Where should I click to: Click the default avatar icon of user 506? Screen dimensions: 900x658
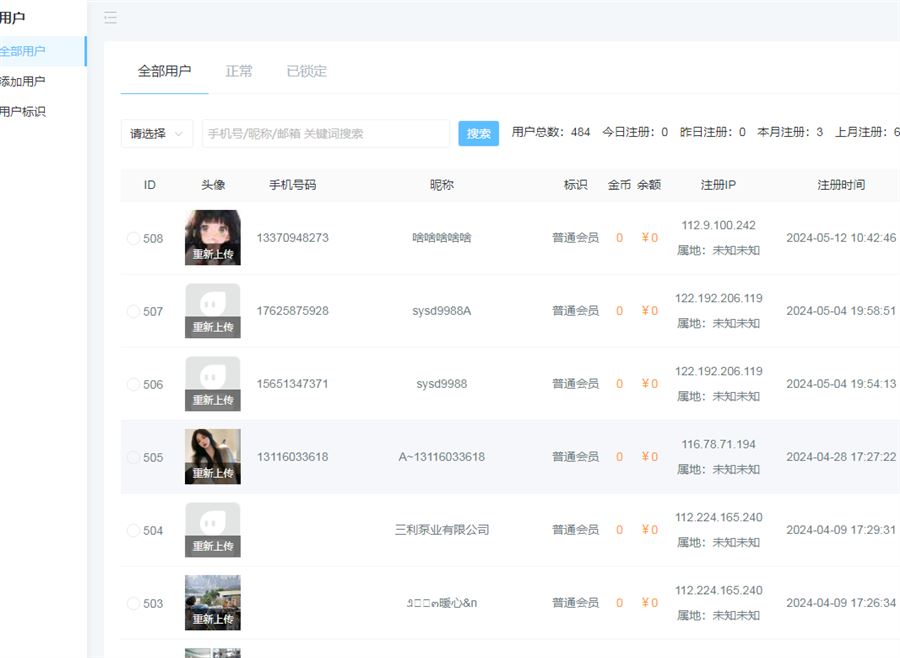(x=212, y=374)
